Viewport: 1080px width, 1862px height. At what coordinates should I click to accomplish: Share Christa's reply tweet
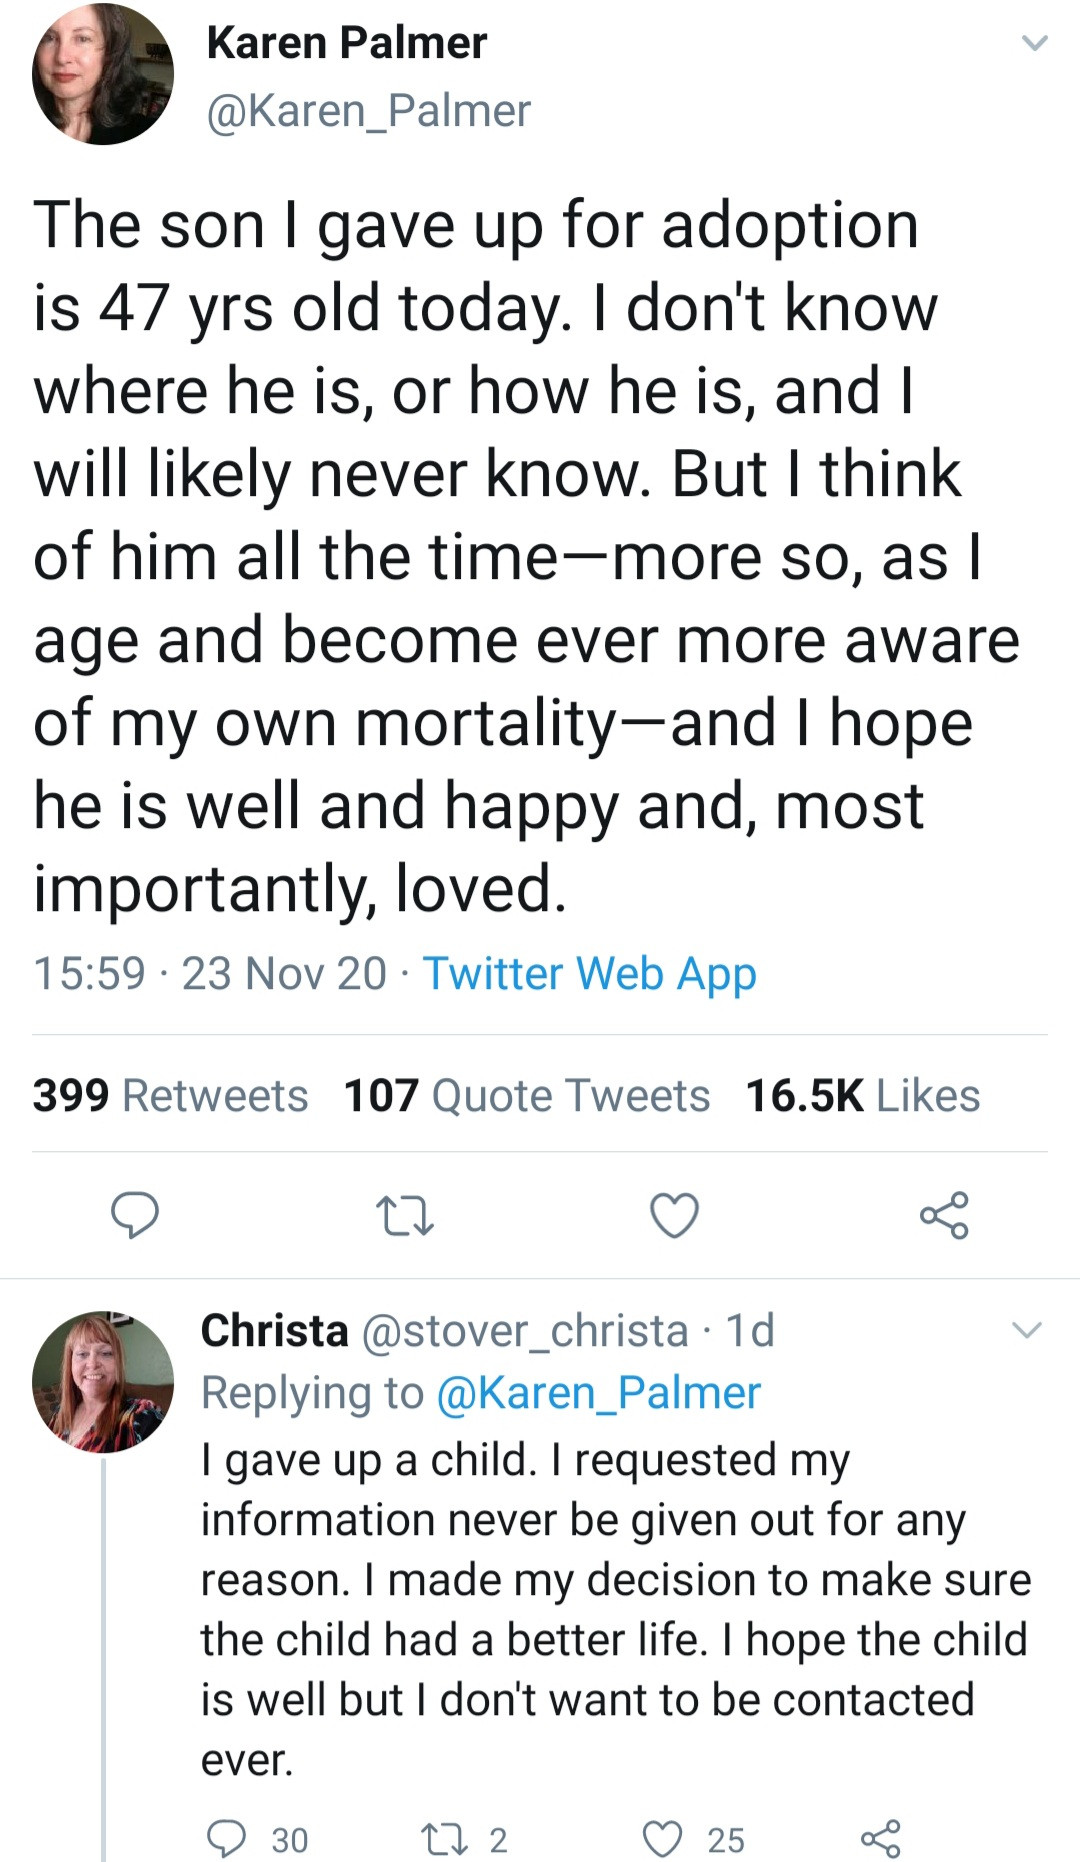(881, 1838)
